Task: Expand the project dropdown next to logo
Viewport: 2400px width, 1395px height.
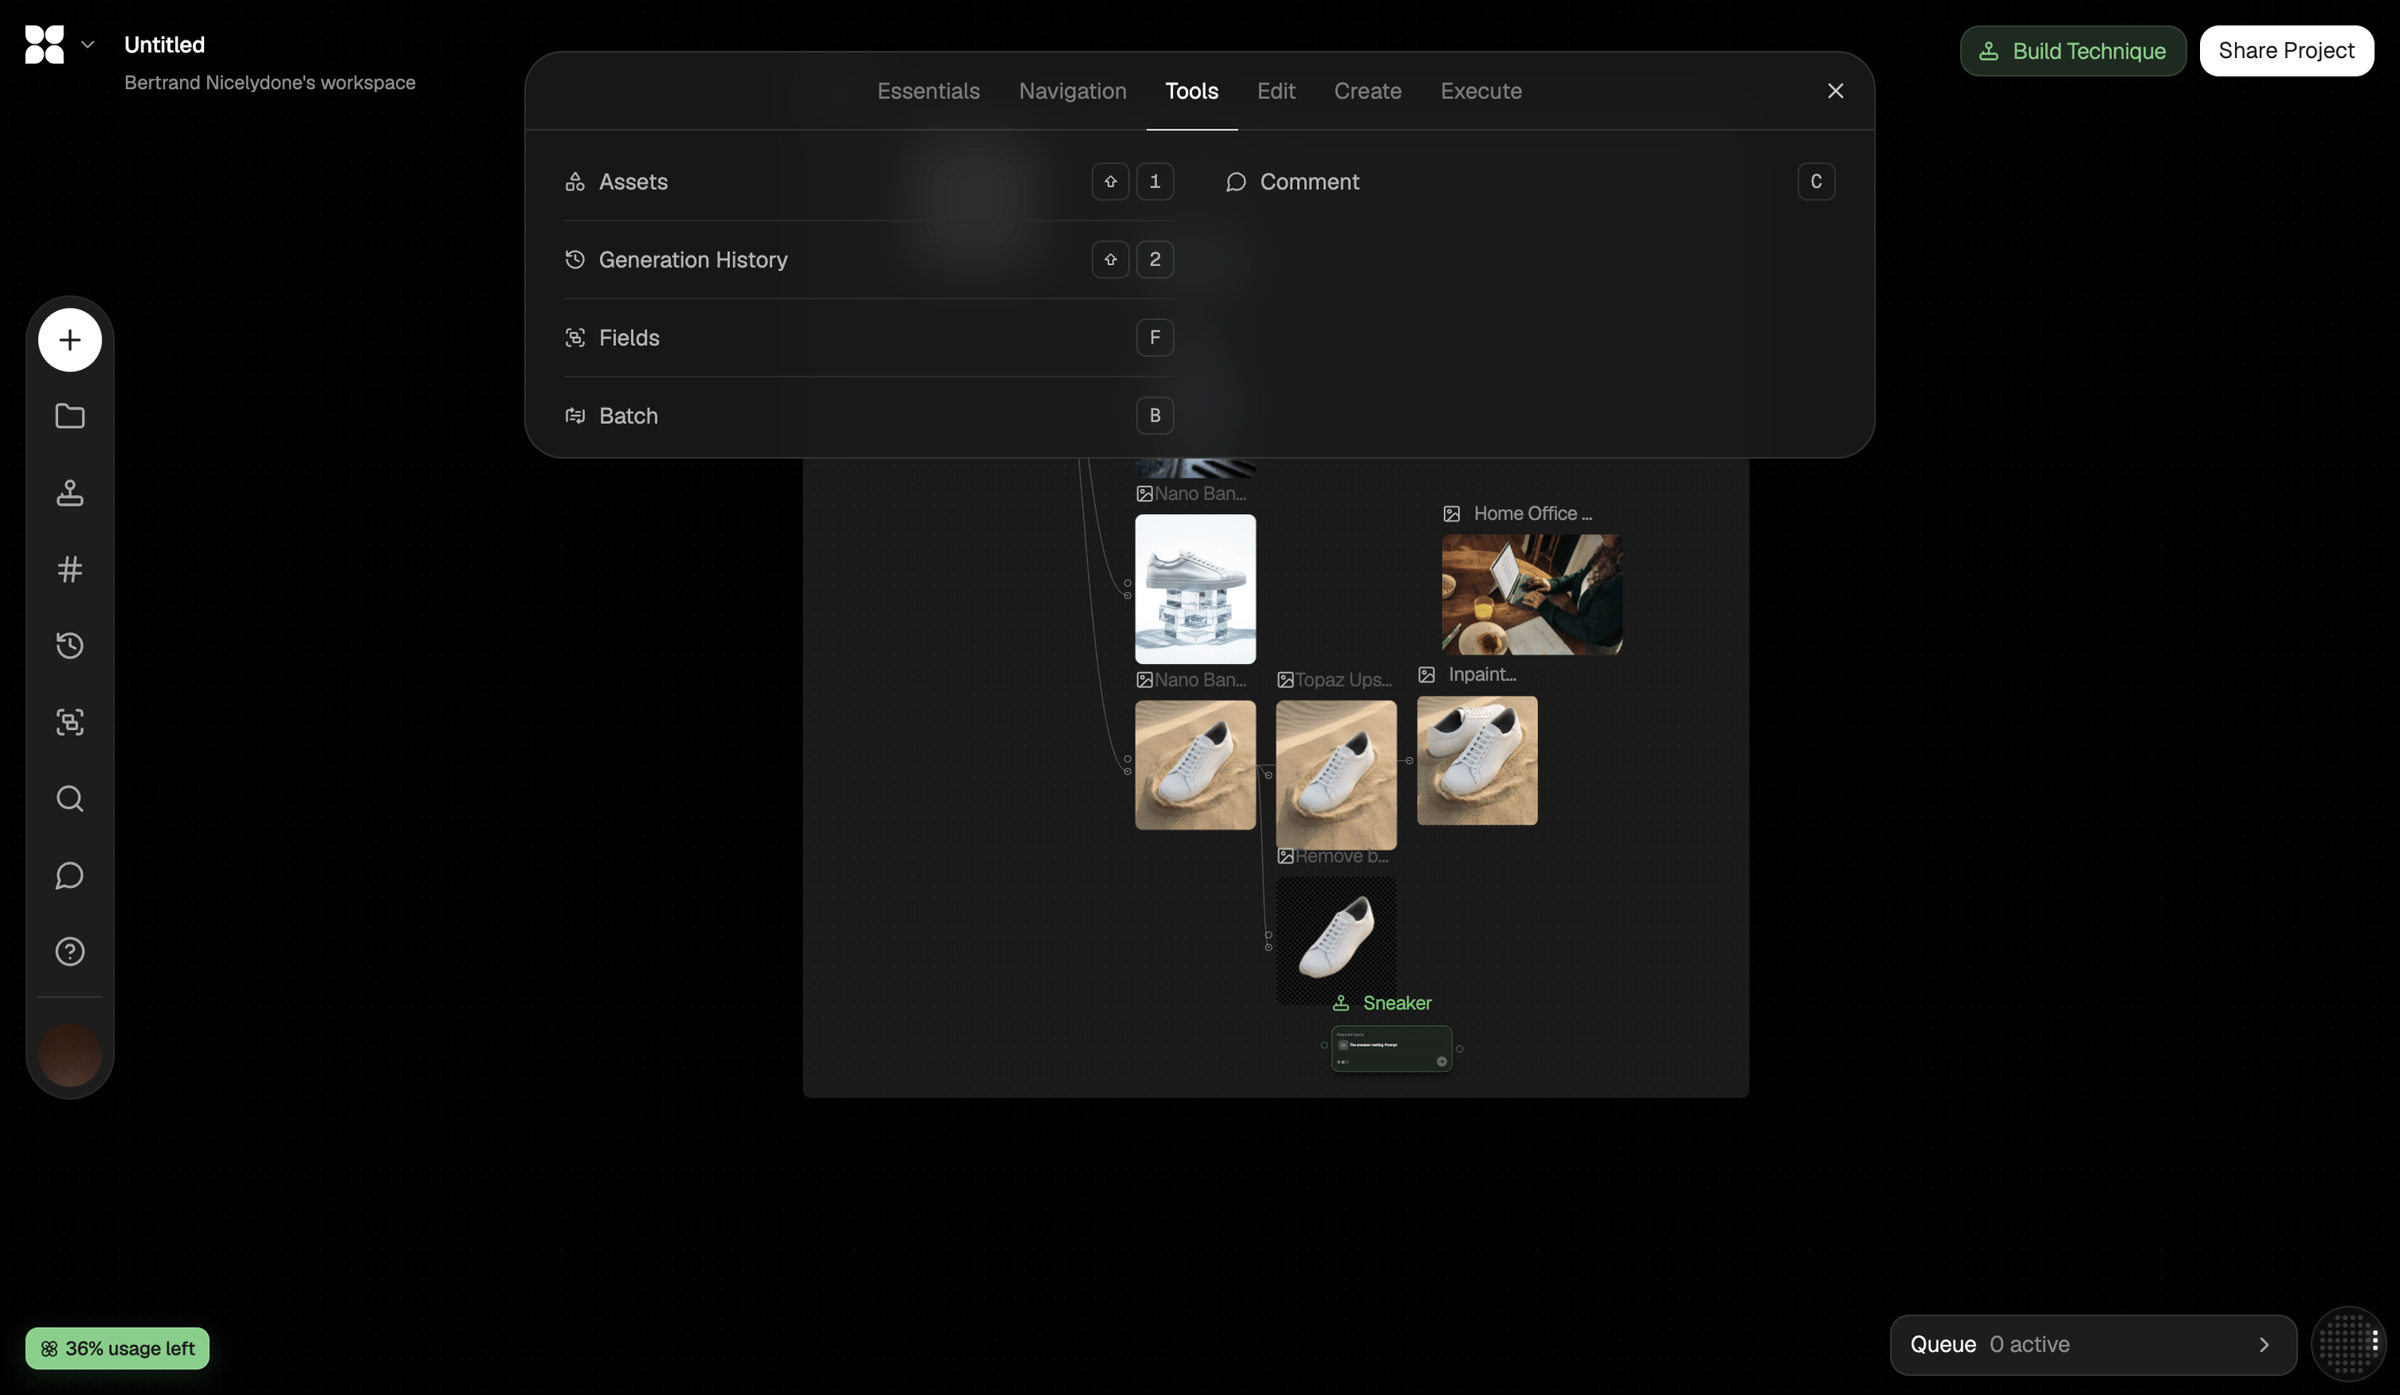Action: [x=87, y=45]
